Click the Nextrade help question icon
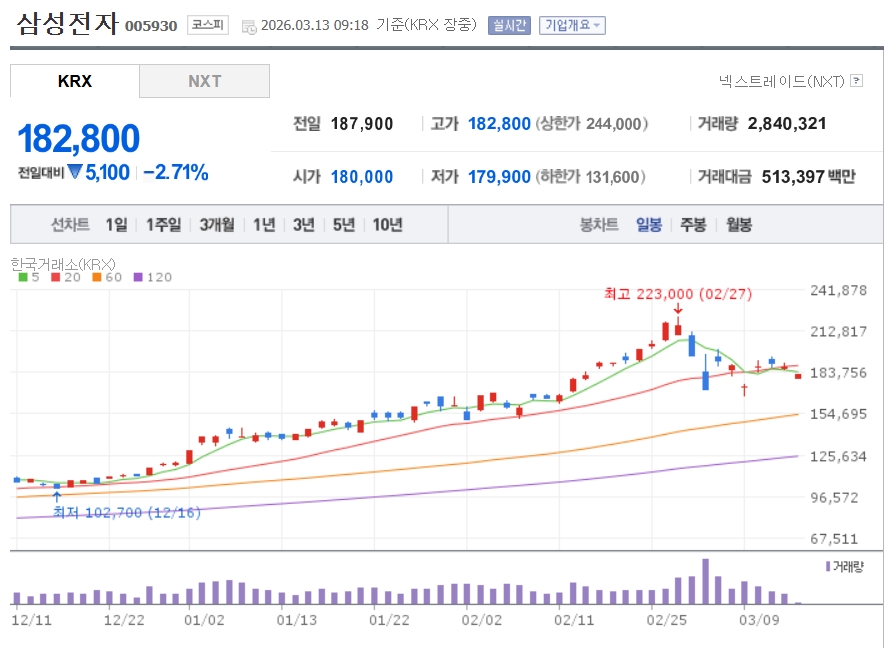This screenshot has height=648, width=884. click(x=856, y=81)
